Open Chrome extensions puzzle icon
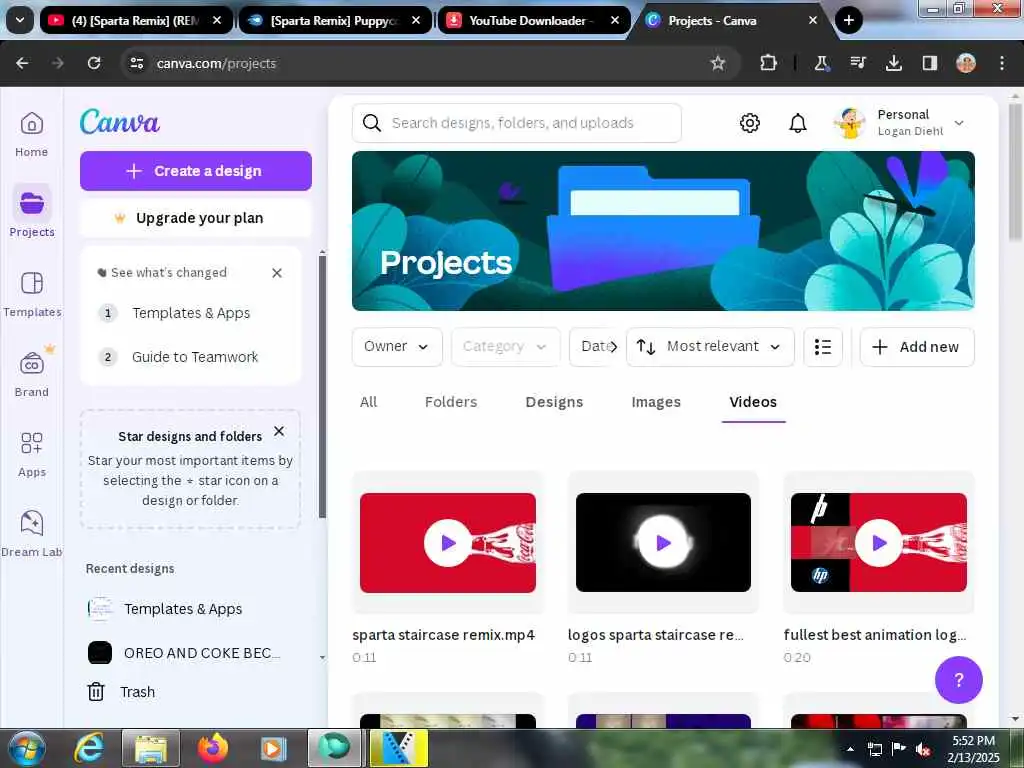Image resolution: width=1024 pixels, height=768 pixels. click(769, 63)
